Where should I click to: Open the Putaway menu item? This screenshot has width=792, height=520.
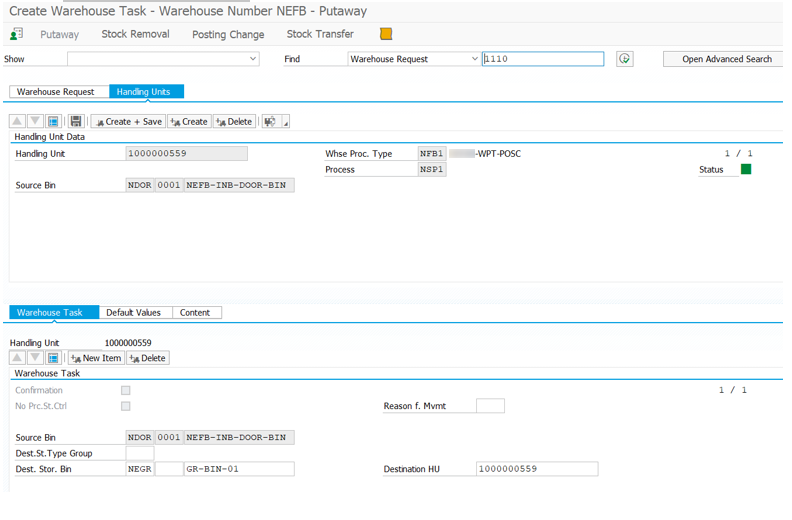pyautogui.click(x=60, y=34)
